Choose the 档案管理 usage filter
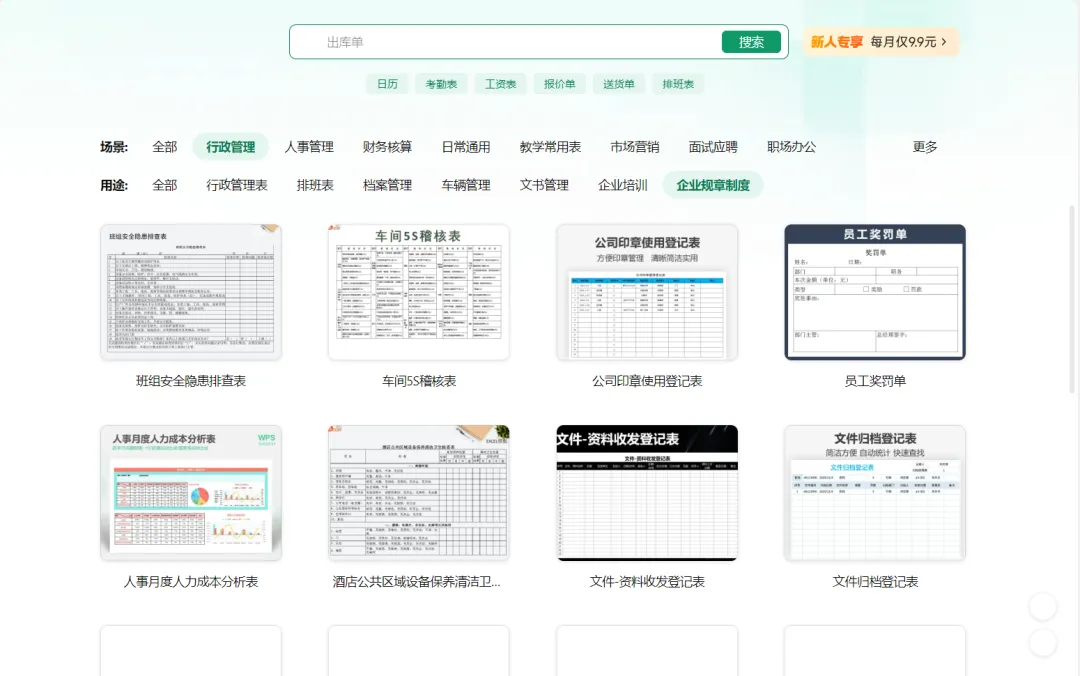 click(387, 185)
